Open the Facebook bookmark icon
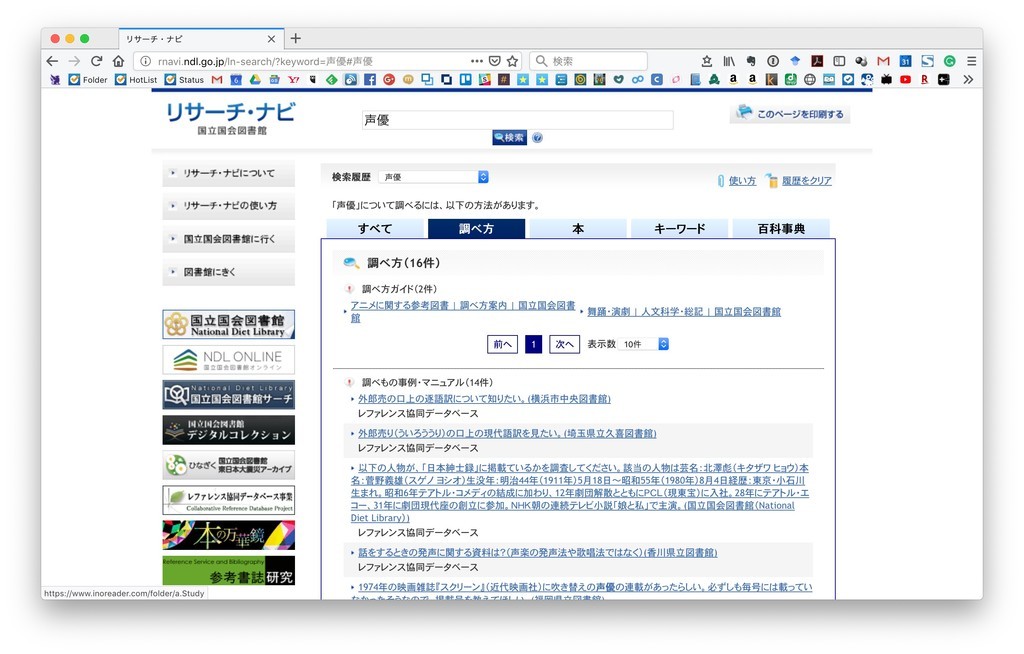This screenshot has width=1024, height=654. (370, 80)
